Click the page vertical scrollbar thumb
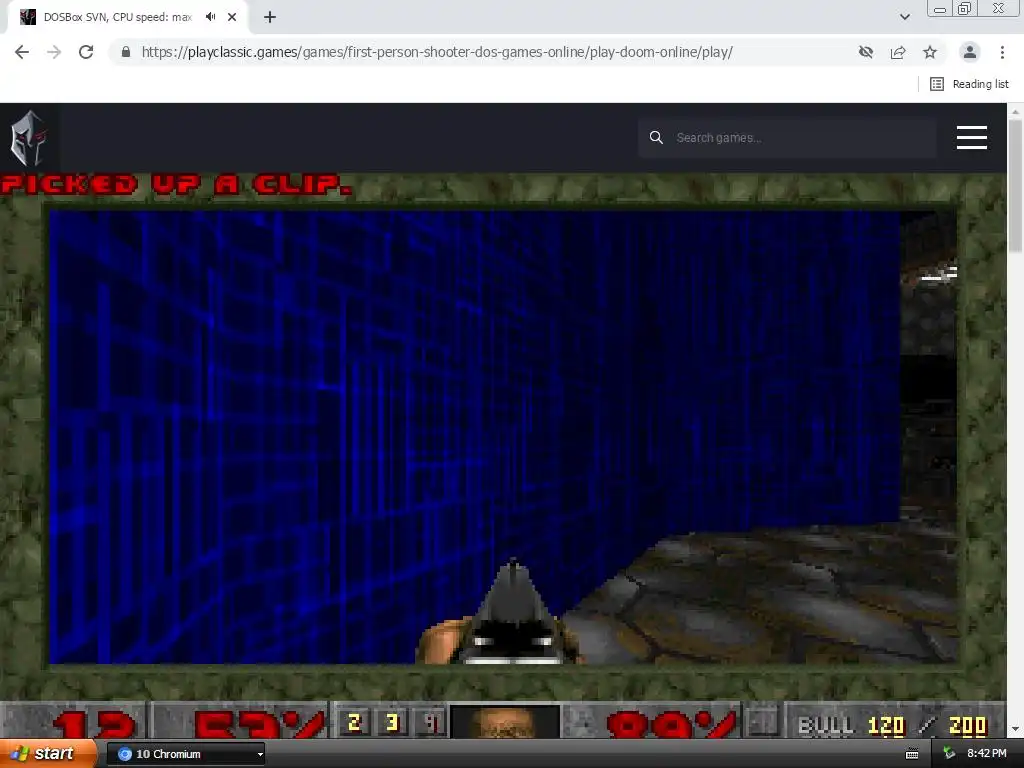The width and height of the screenshot is (1024, 768). tap(1015, 186)
